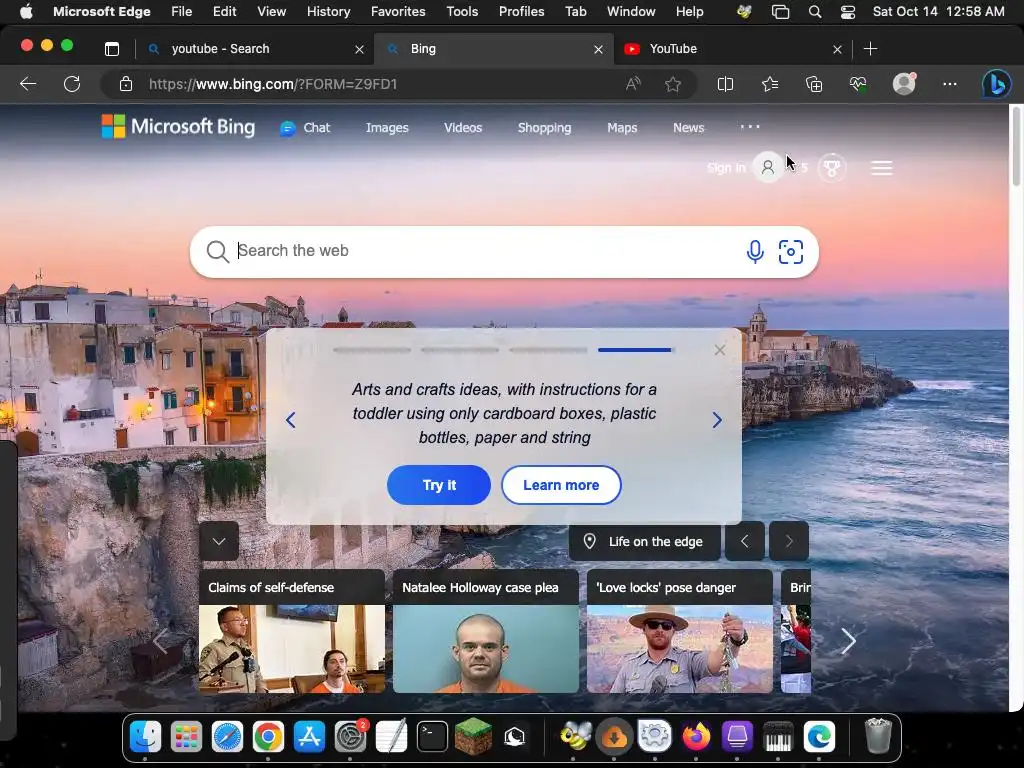Open the Natalee Holloway case plea card

click(486, 631)
